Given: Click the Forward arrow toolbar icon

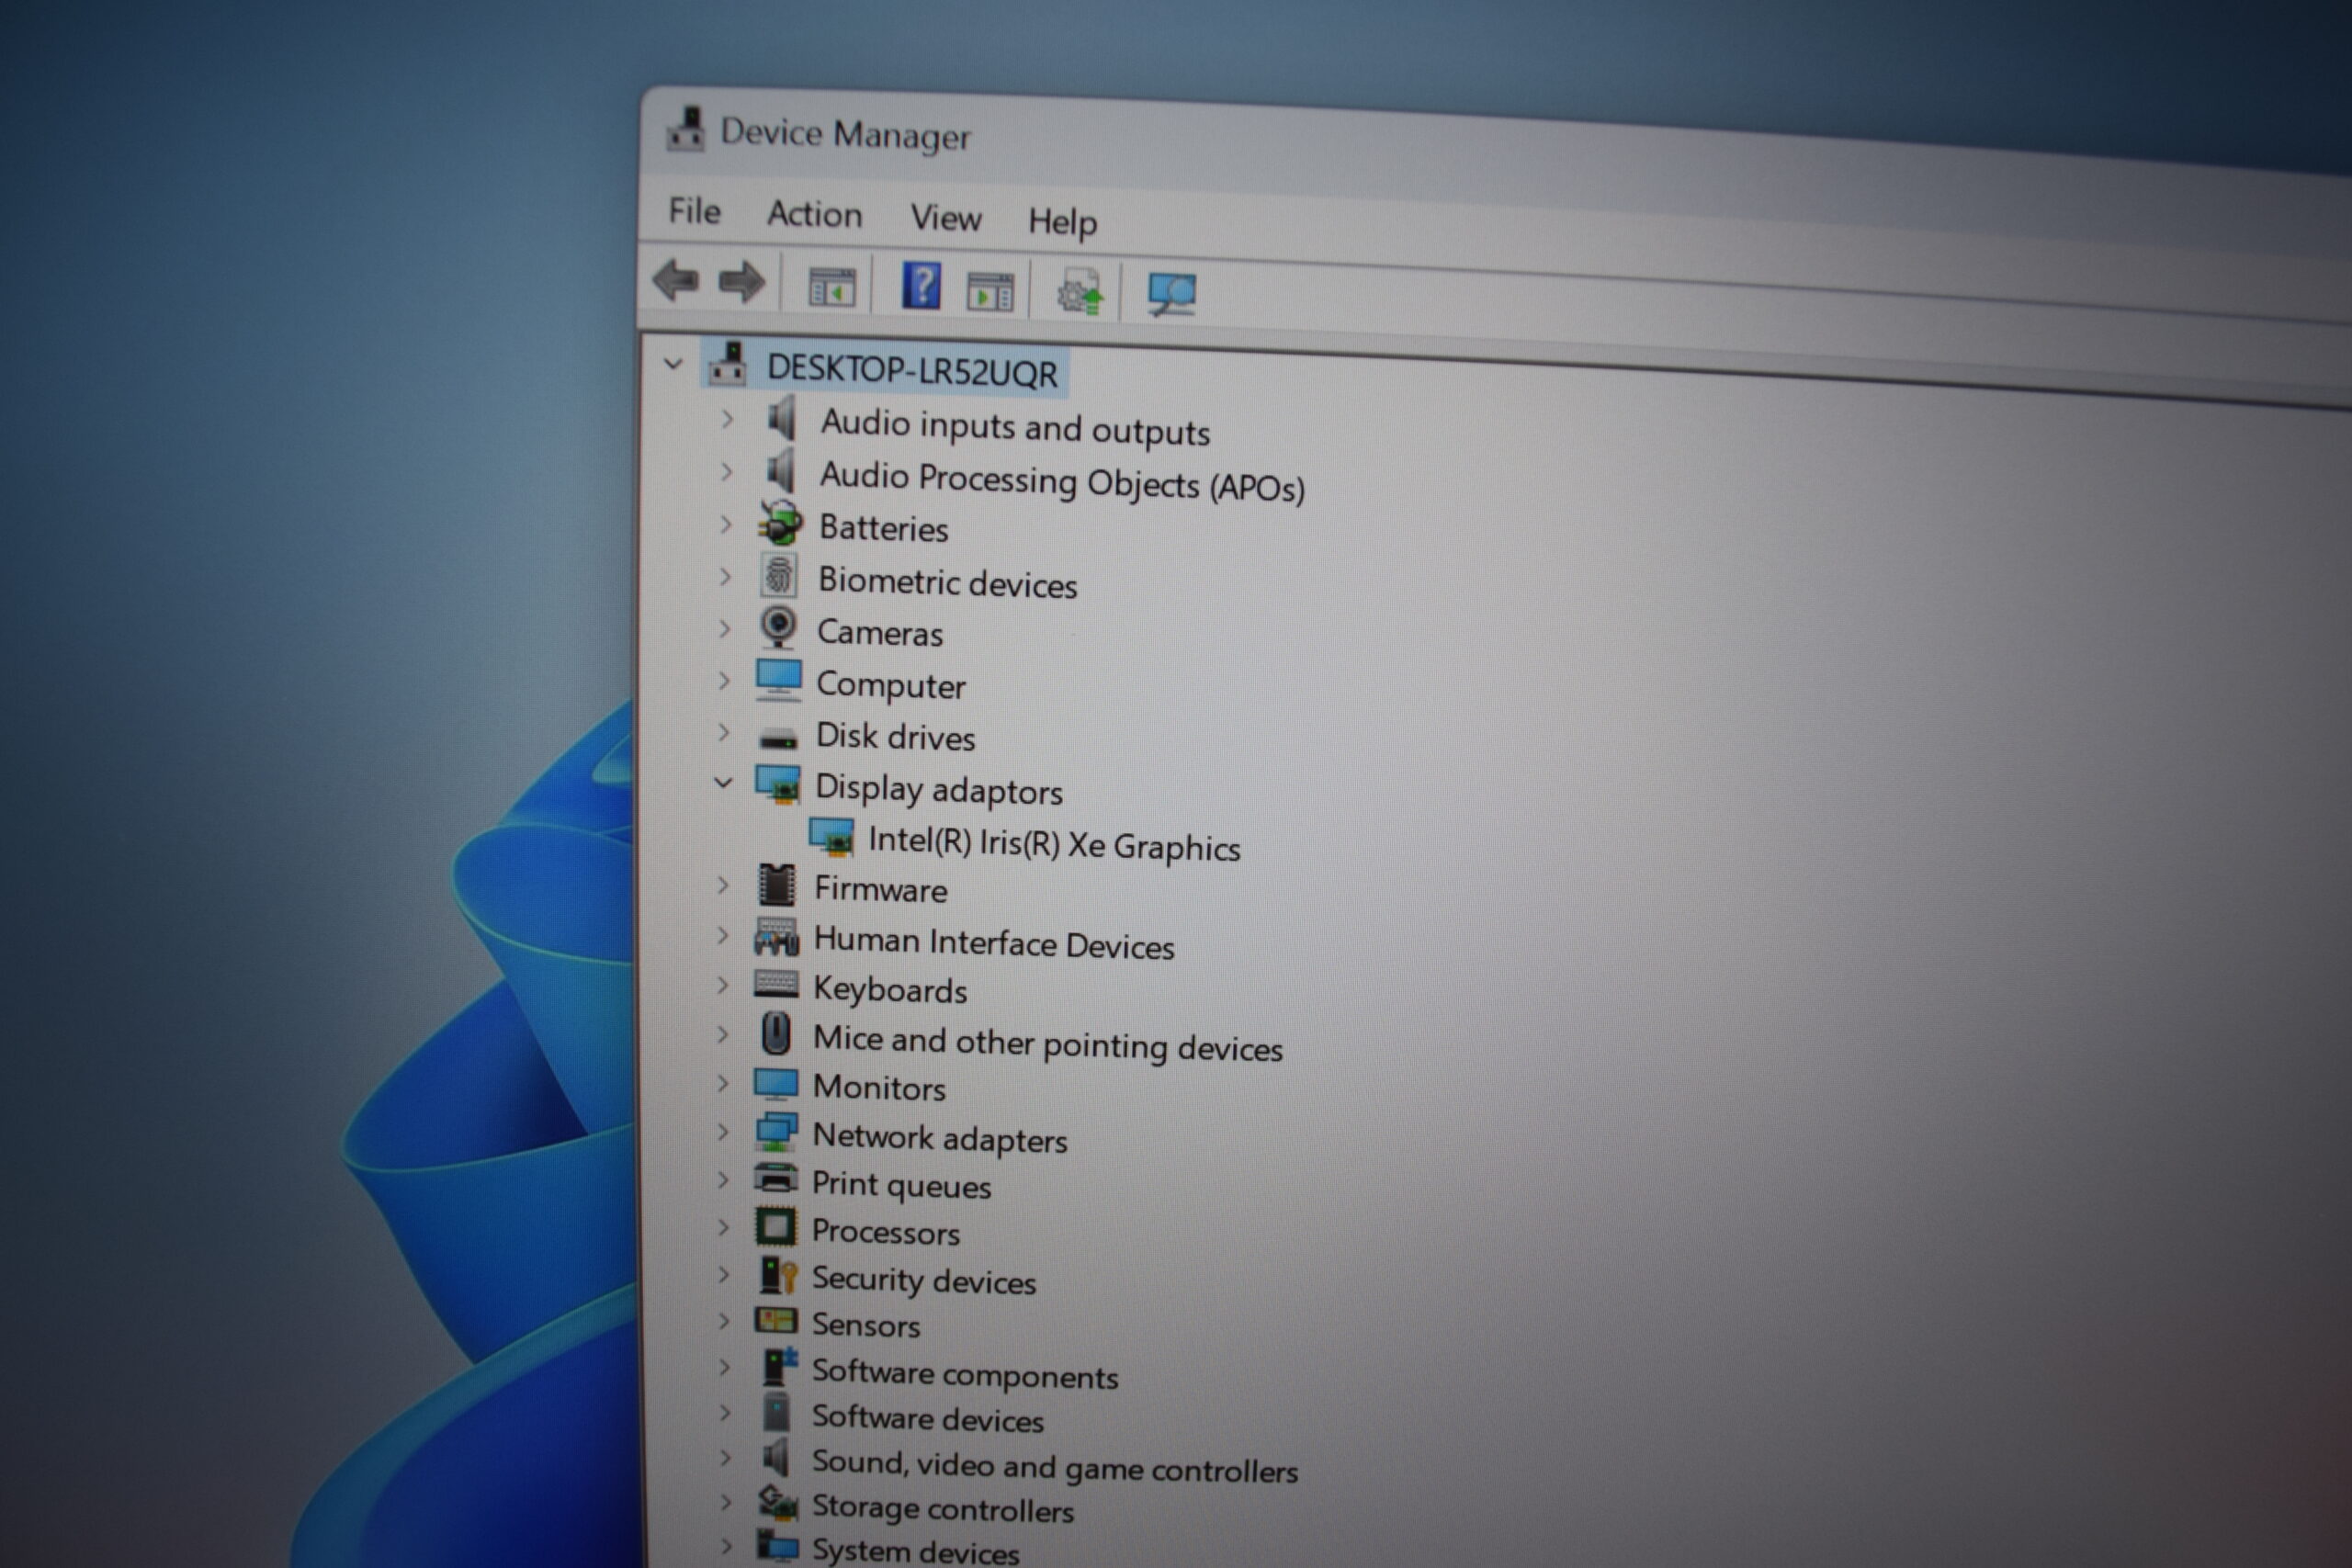Looking at the screenshot, I should click(x=741, y=282).
